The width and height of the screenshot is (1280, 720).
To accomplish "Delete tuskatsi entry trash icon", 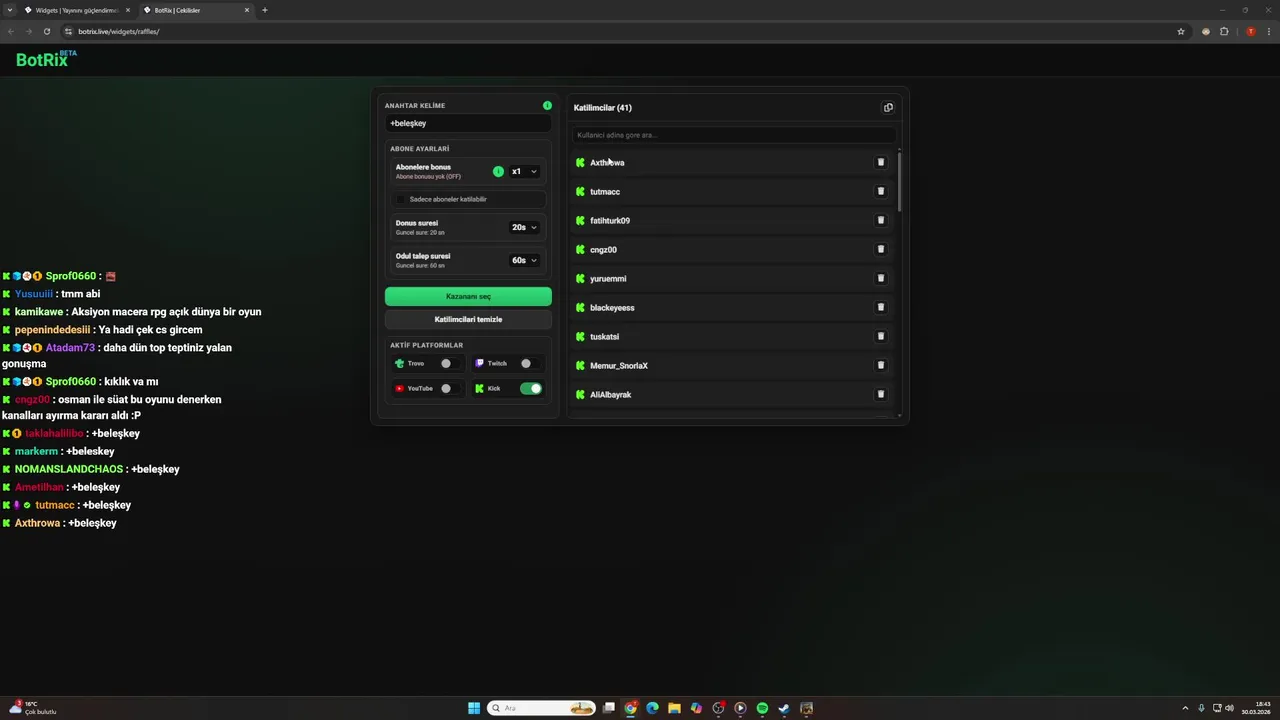I will 881,336.
